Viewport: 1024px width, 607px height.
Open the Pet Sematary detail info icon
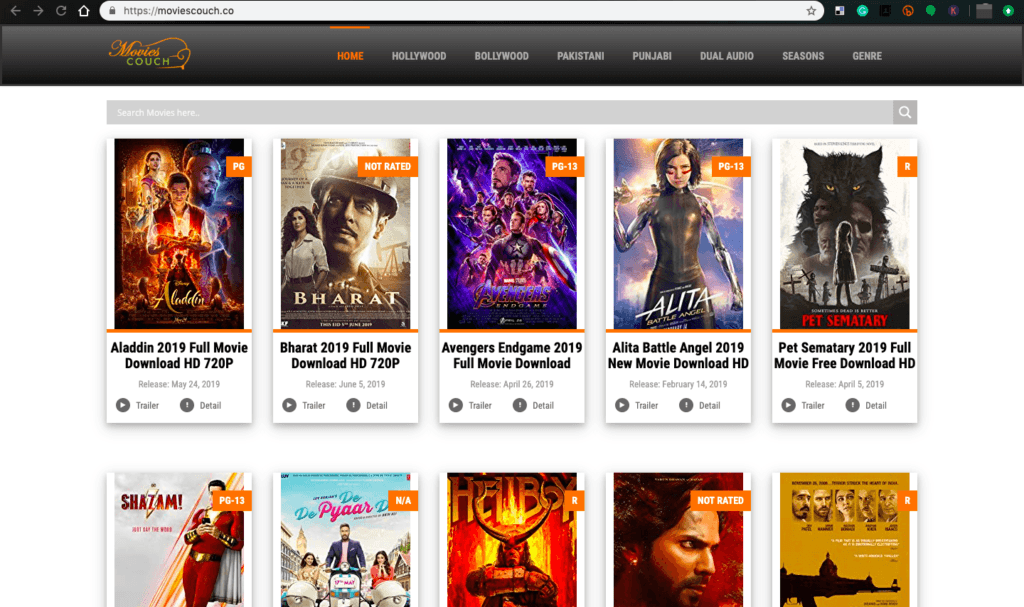[852, 405]
